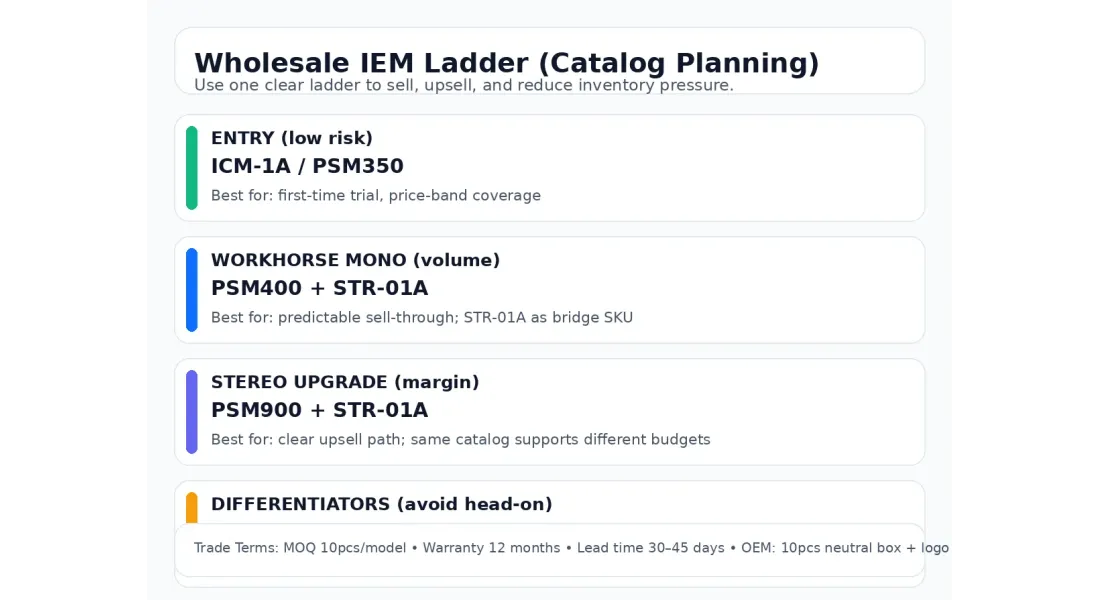Select the 'DIFFERENTIATORS (avoid head-on)' heading
Image resolution: width=1100 pixels, height=600 pixels.
pos(381,504)
